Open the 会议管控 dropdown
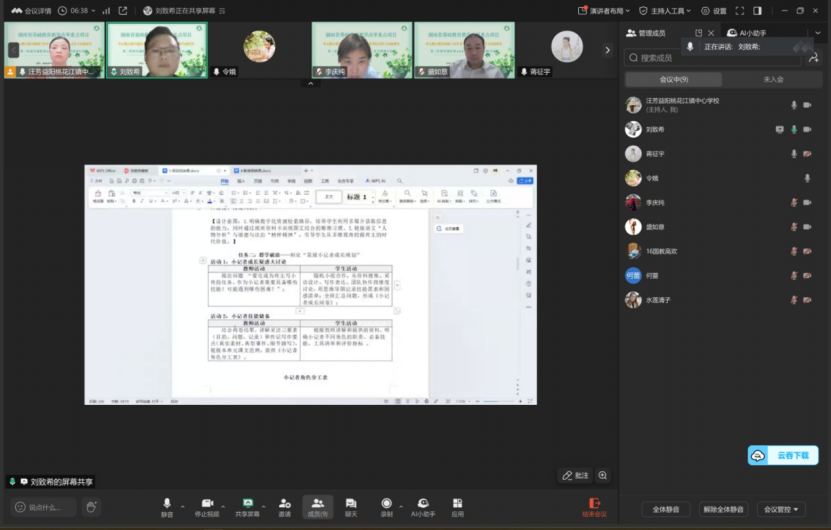Image resolution: width=831 pixels, height=530 pixels. (x=781, y=509)
